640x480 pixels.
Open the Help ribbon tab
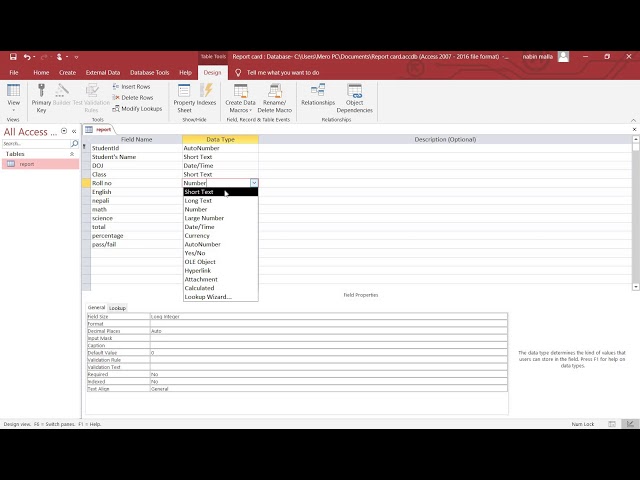click(x=185, y=73)
